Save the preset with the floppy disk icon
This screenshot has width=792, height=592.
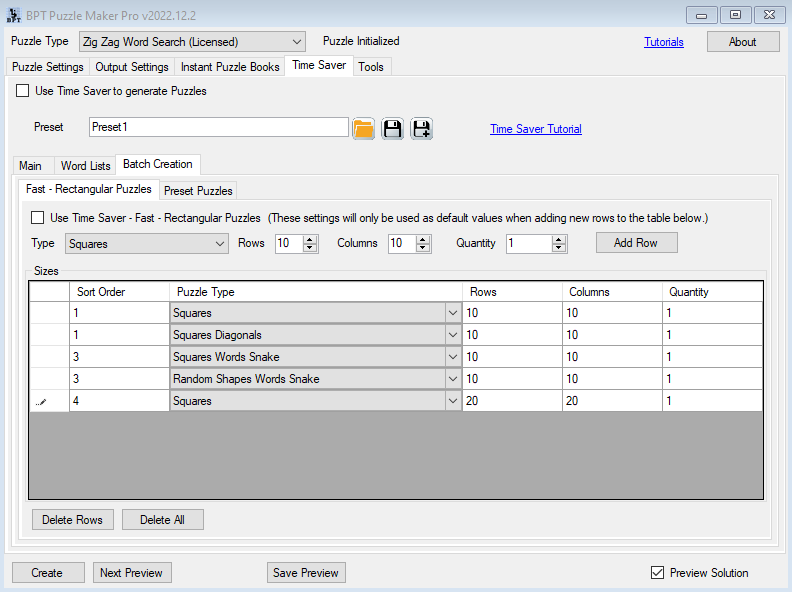tap(393, 128)
